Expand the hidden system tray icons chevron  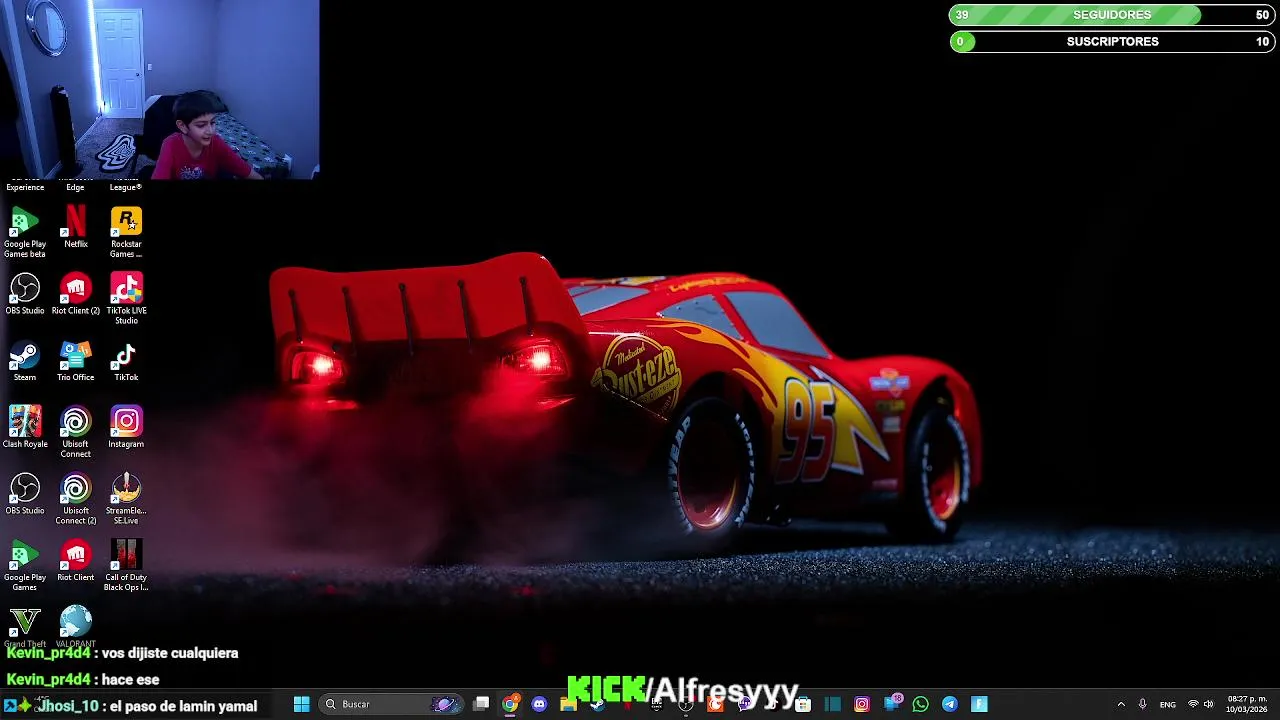point(1121,704)
